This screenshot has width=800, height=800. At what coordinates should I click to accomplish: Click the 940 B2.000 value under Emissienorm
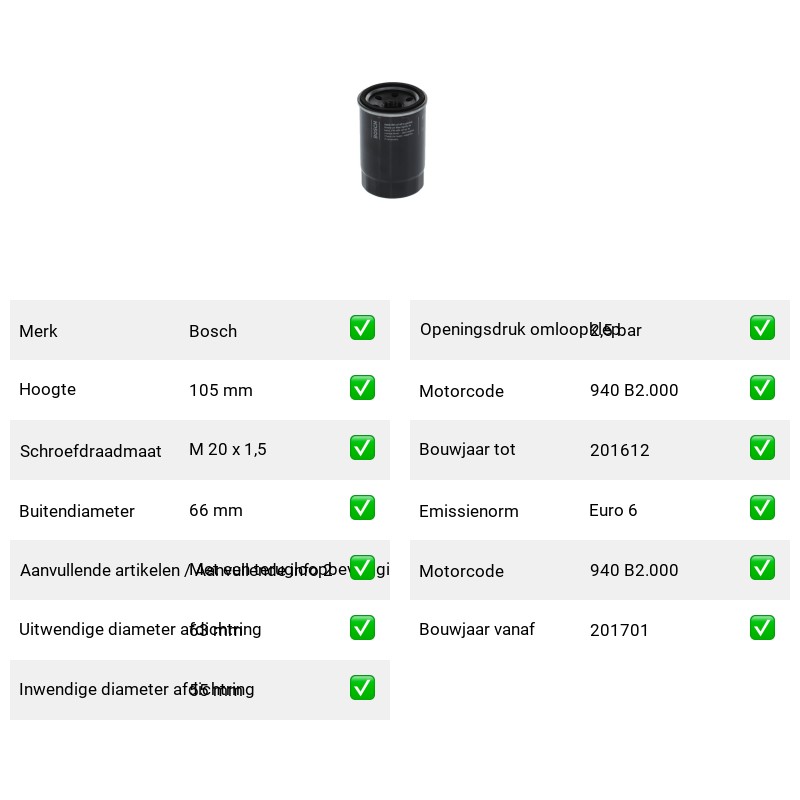click(634, 570)
